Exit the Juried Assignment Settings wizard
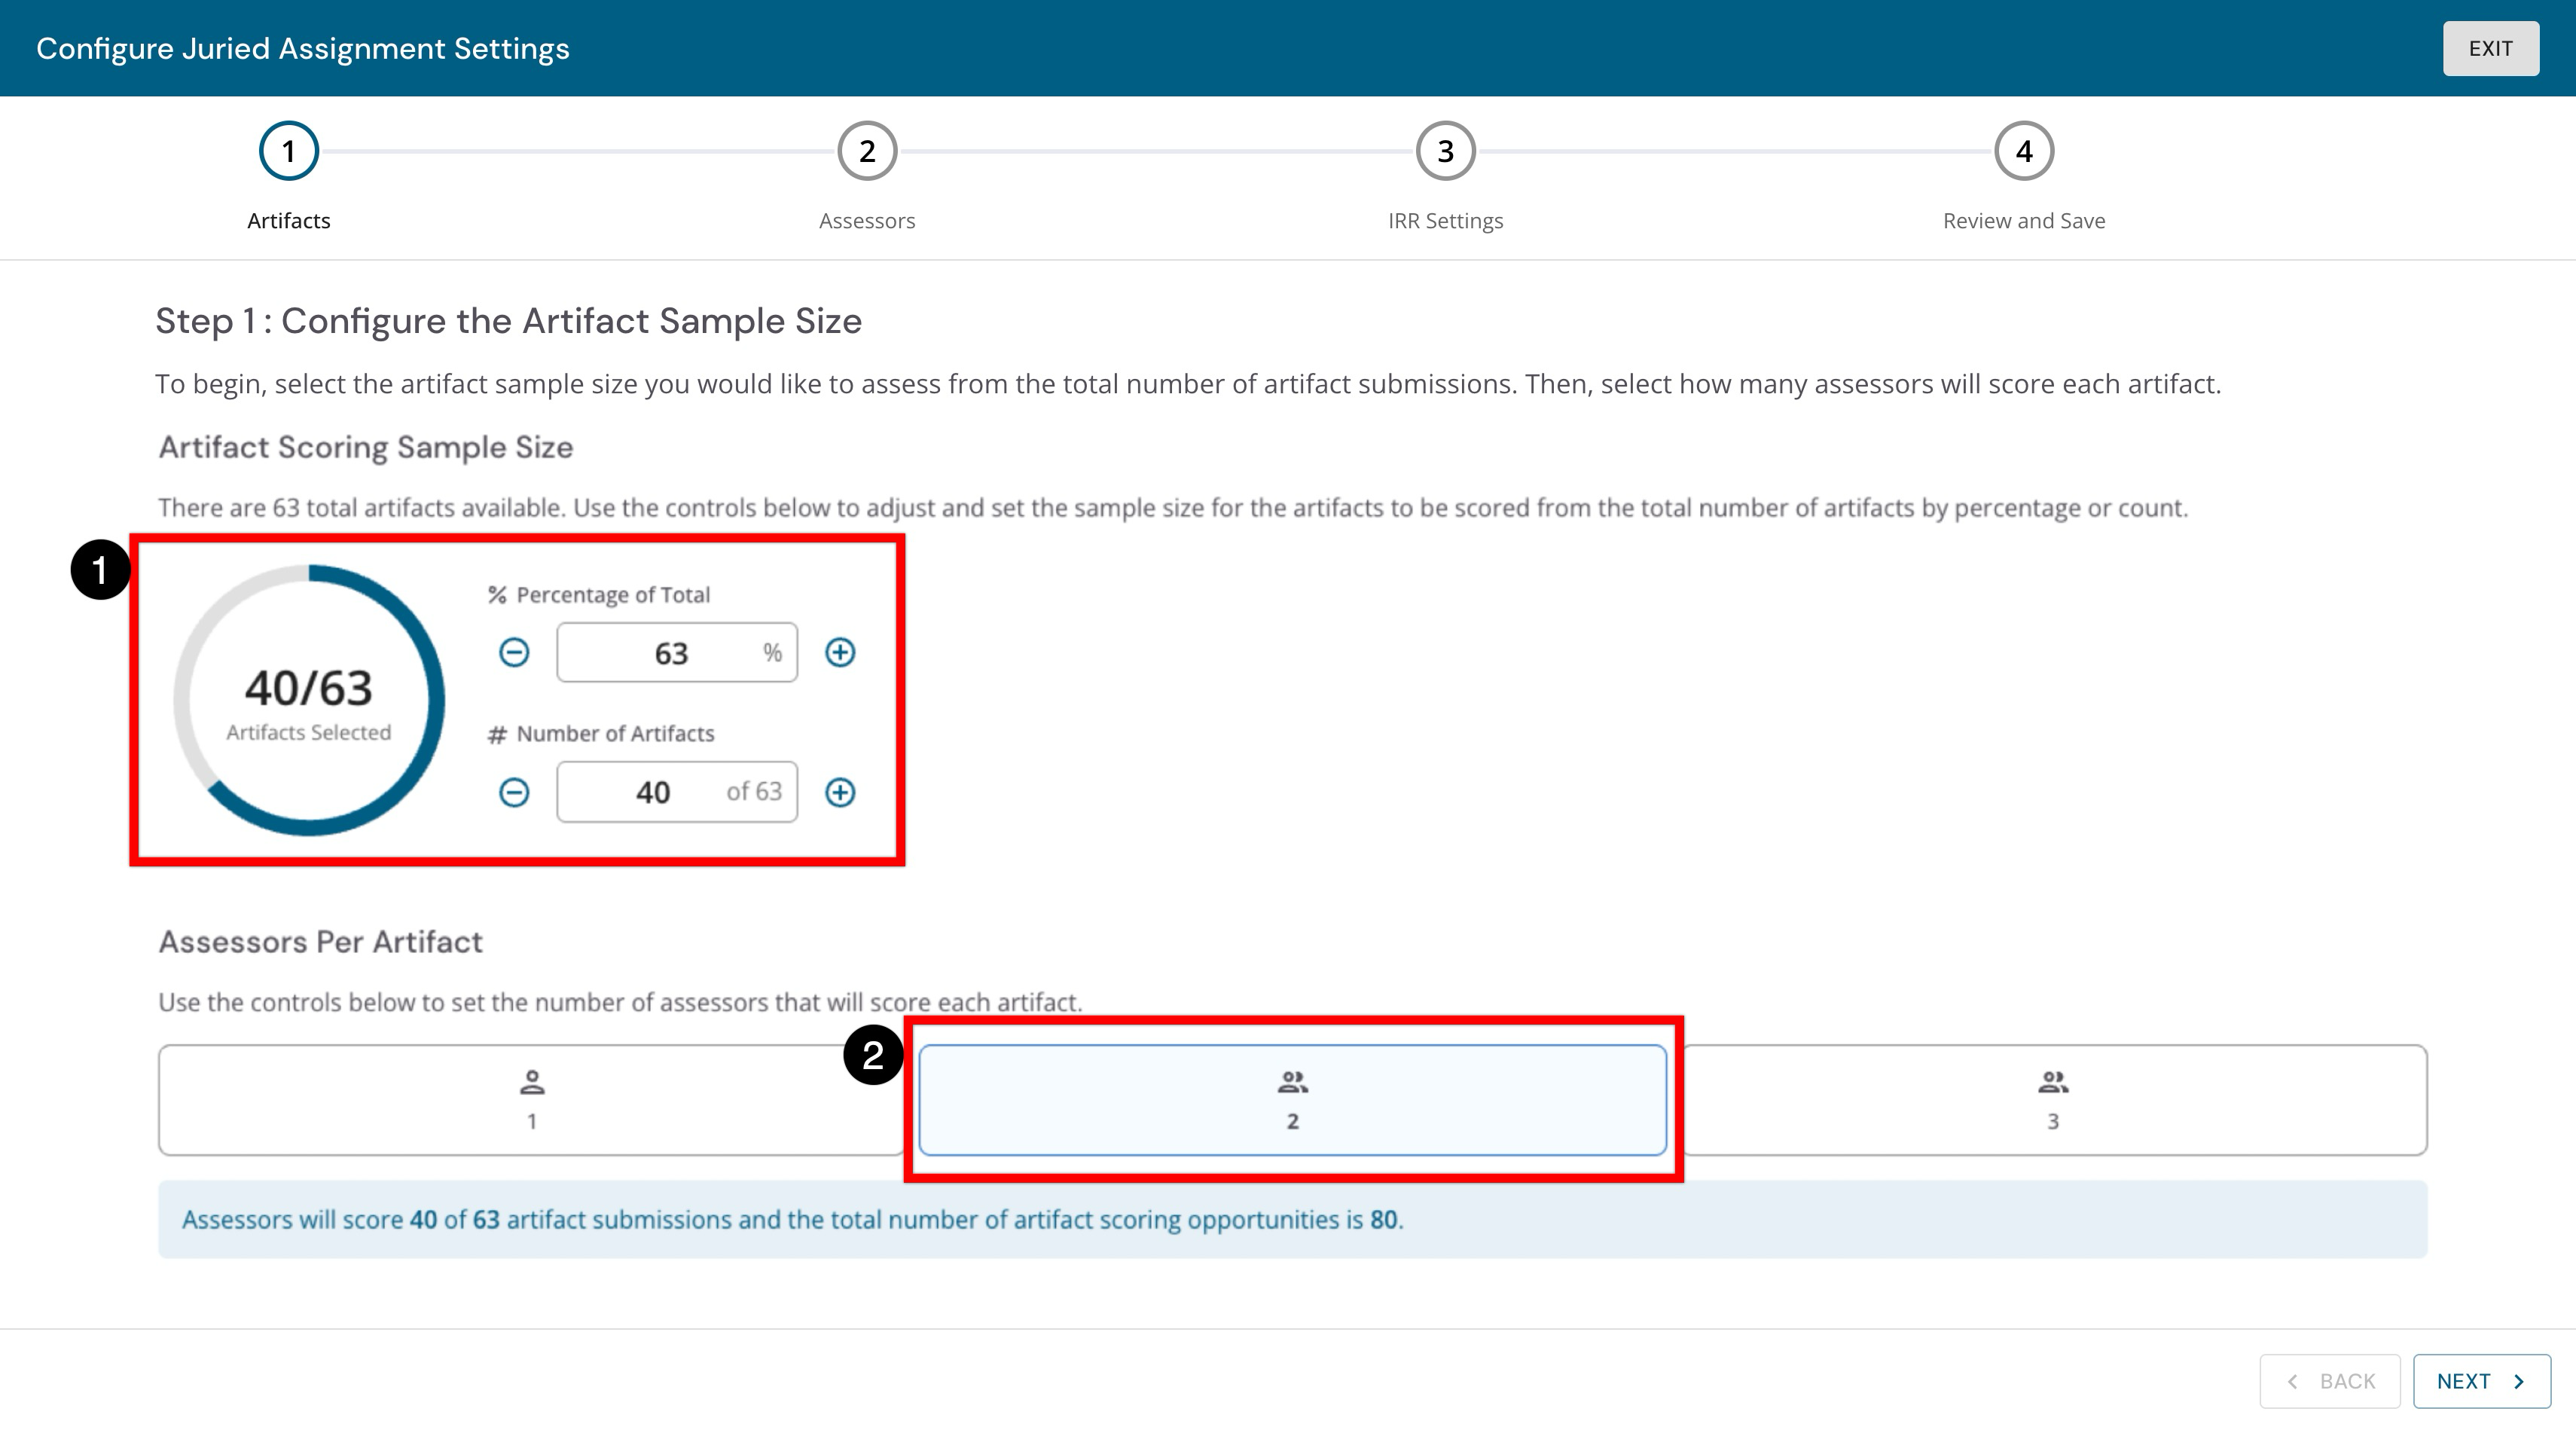 [2491, 49]
